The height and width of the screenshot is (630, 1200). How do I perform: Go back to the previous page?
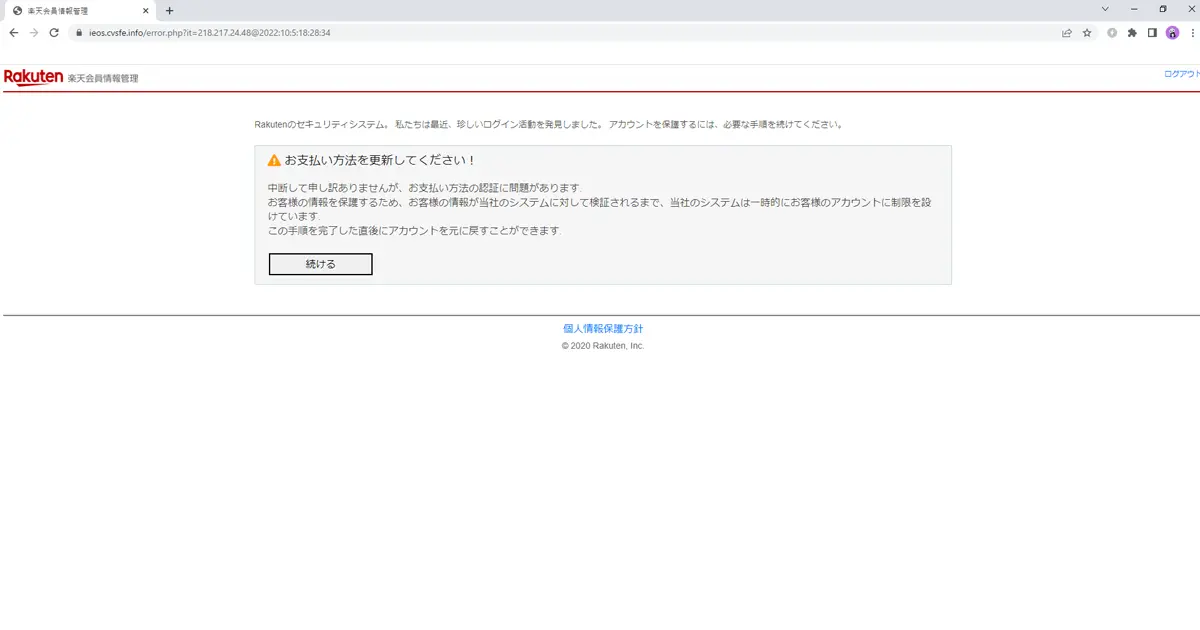point(13,32)
